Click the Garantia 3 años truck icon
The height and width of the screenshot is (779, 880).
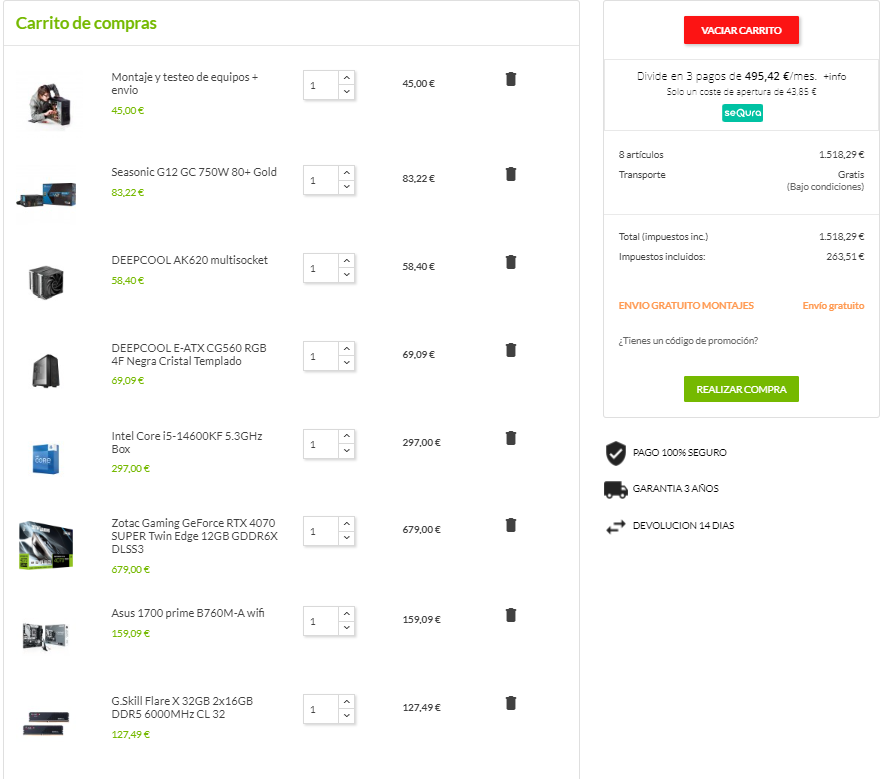[x=616, y=489]
